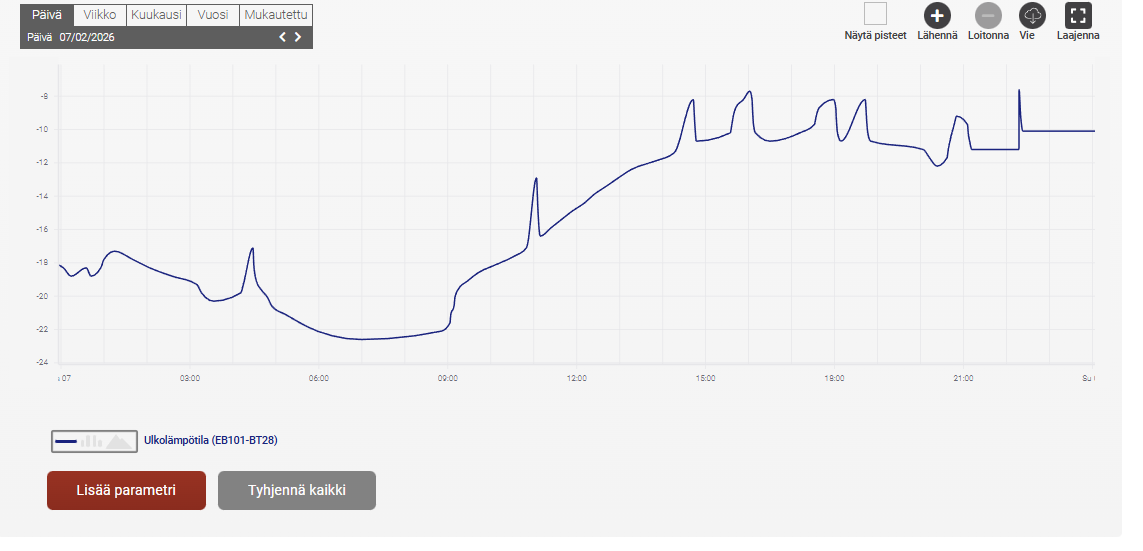Select line chart style in the legend
Image resolution: width=1143 pixels, height=551 pixels.
[x=67, y=440]
